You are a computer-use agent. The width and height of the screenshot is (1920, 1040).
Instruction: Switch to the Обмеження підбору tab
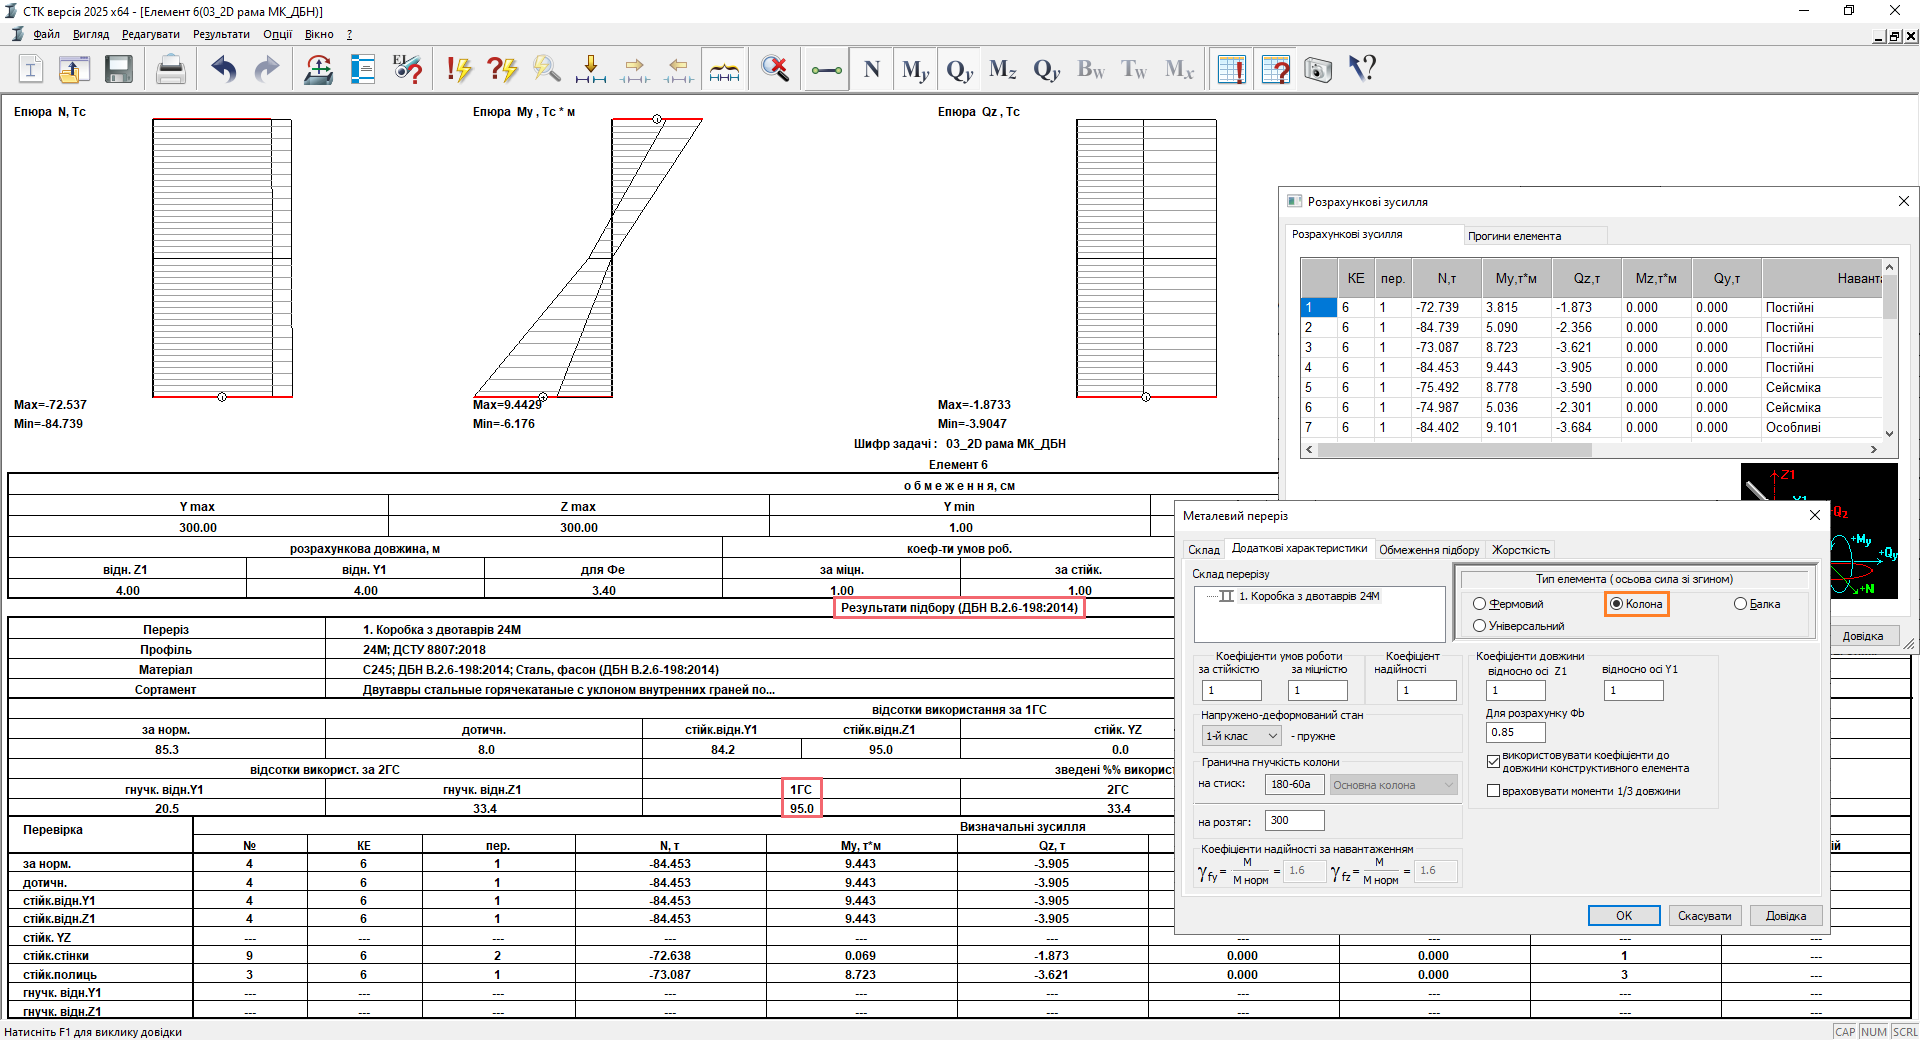click(x=1429, y=550)
